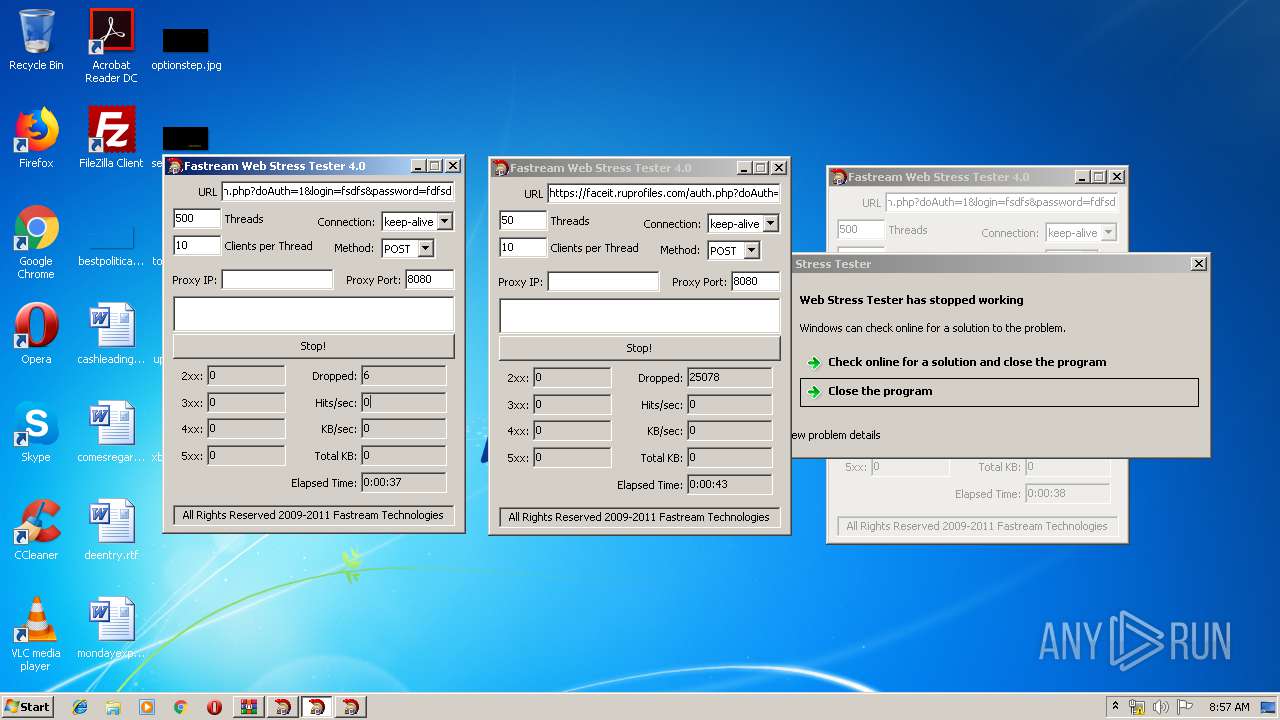The height and width of the screenshot is (720, 1280).
Task: Open the Action Center flag icon
Action: pyautogui.click(x=1184, y=707)
